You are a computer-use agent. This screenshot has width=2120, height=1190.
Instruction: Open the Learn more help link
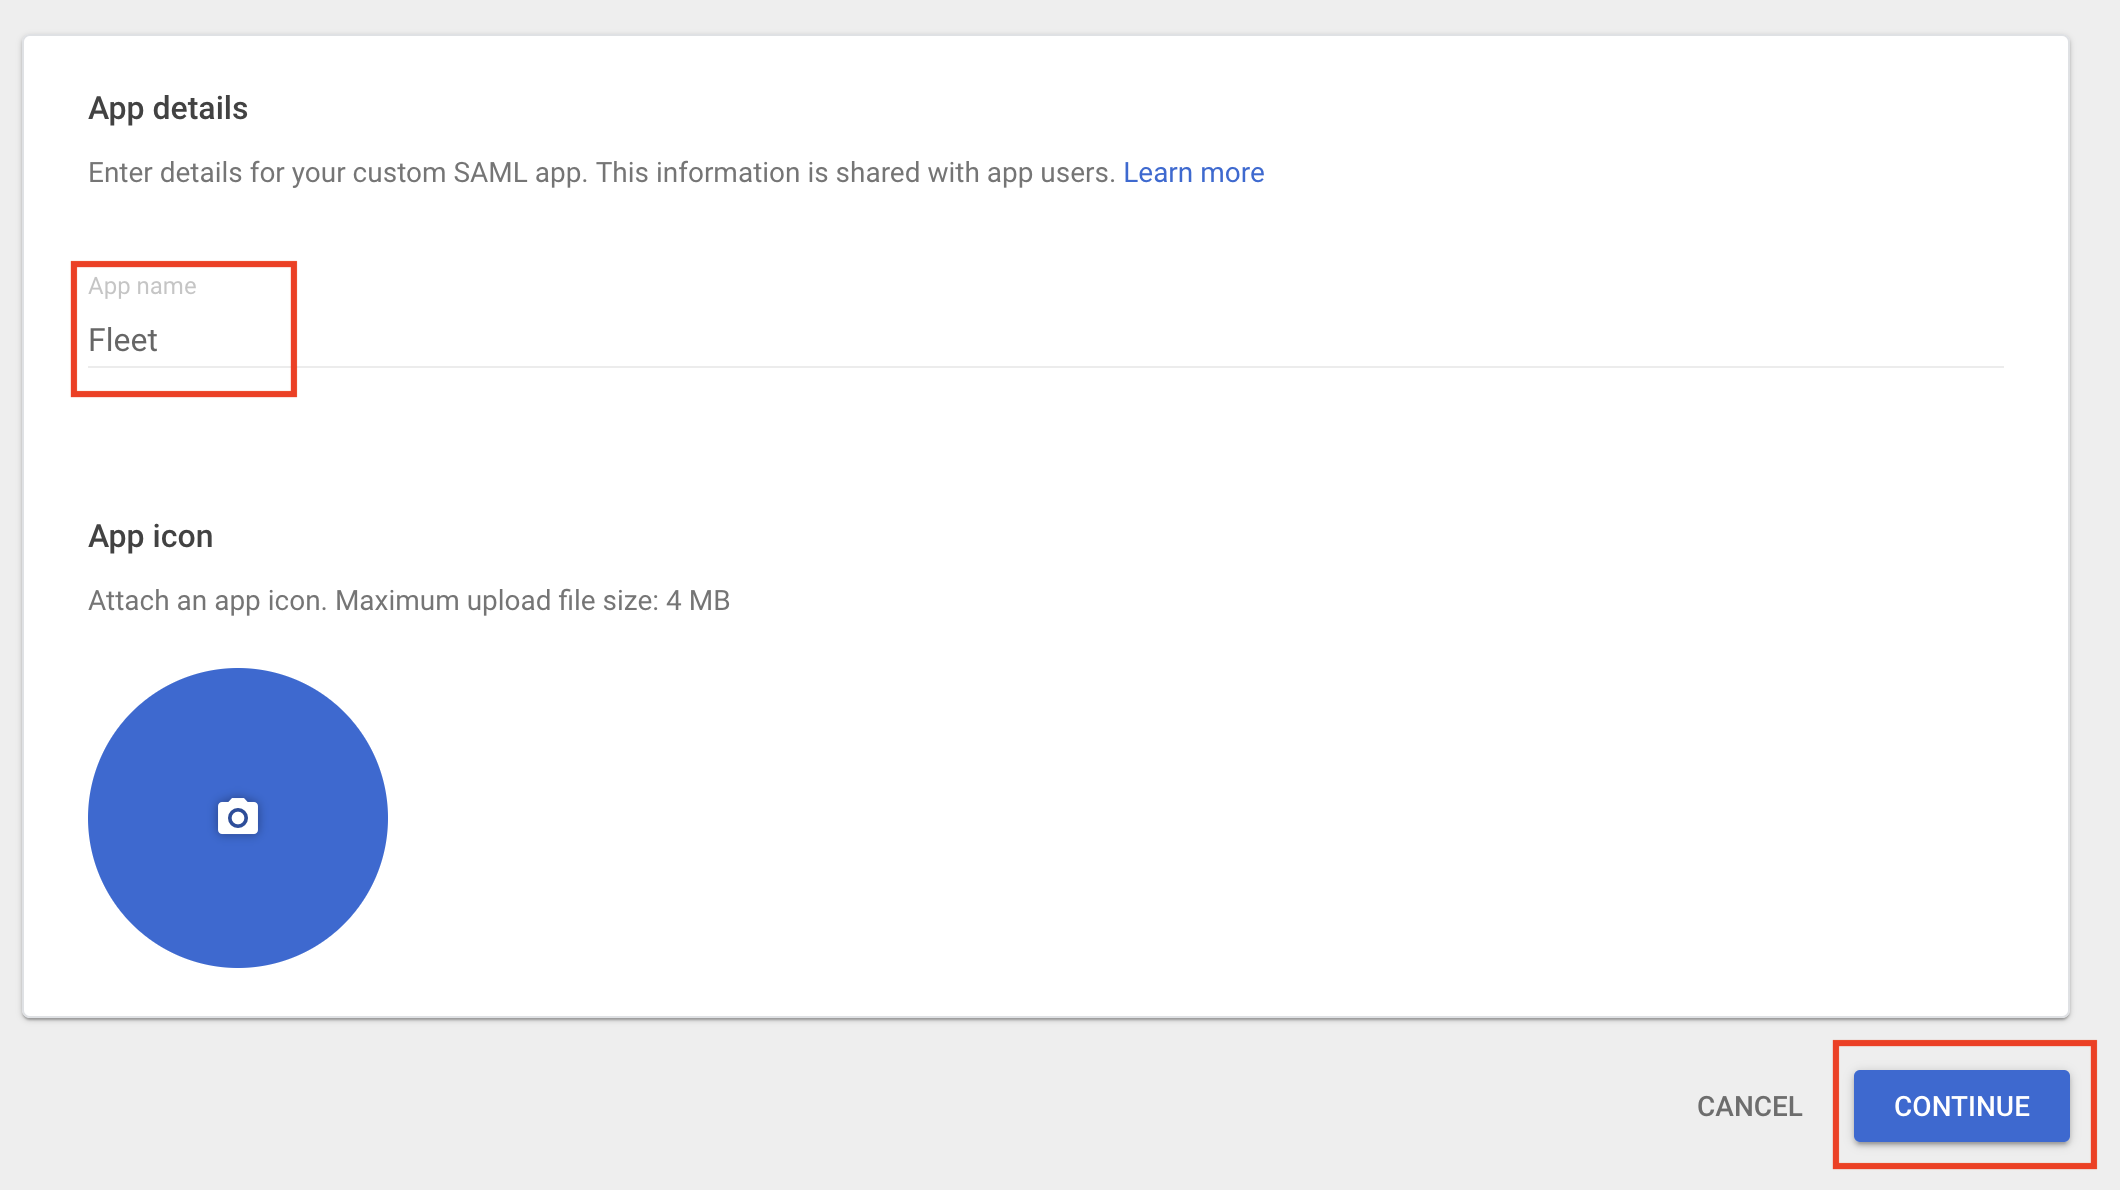(1194, 172)
